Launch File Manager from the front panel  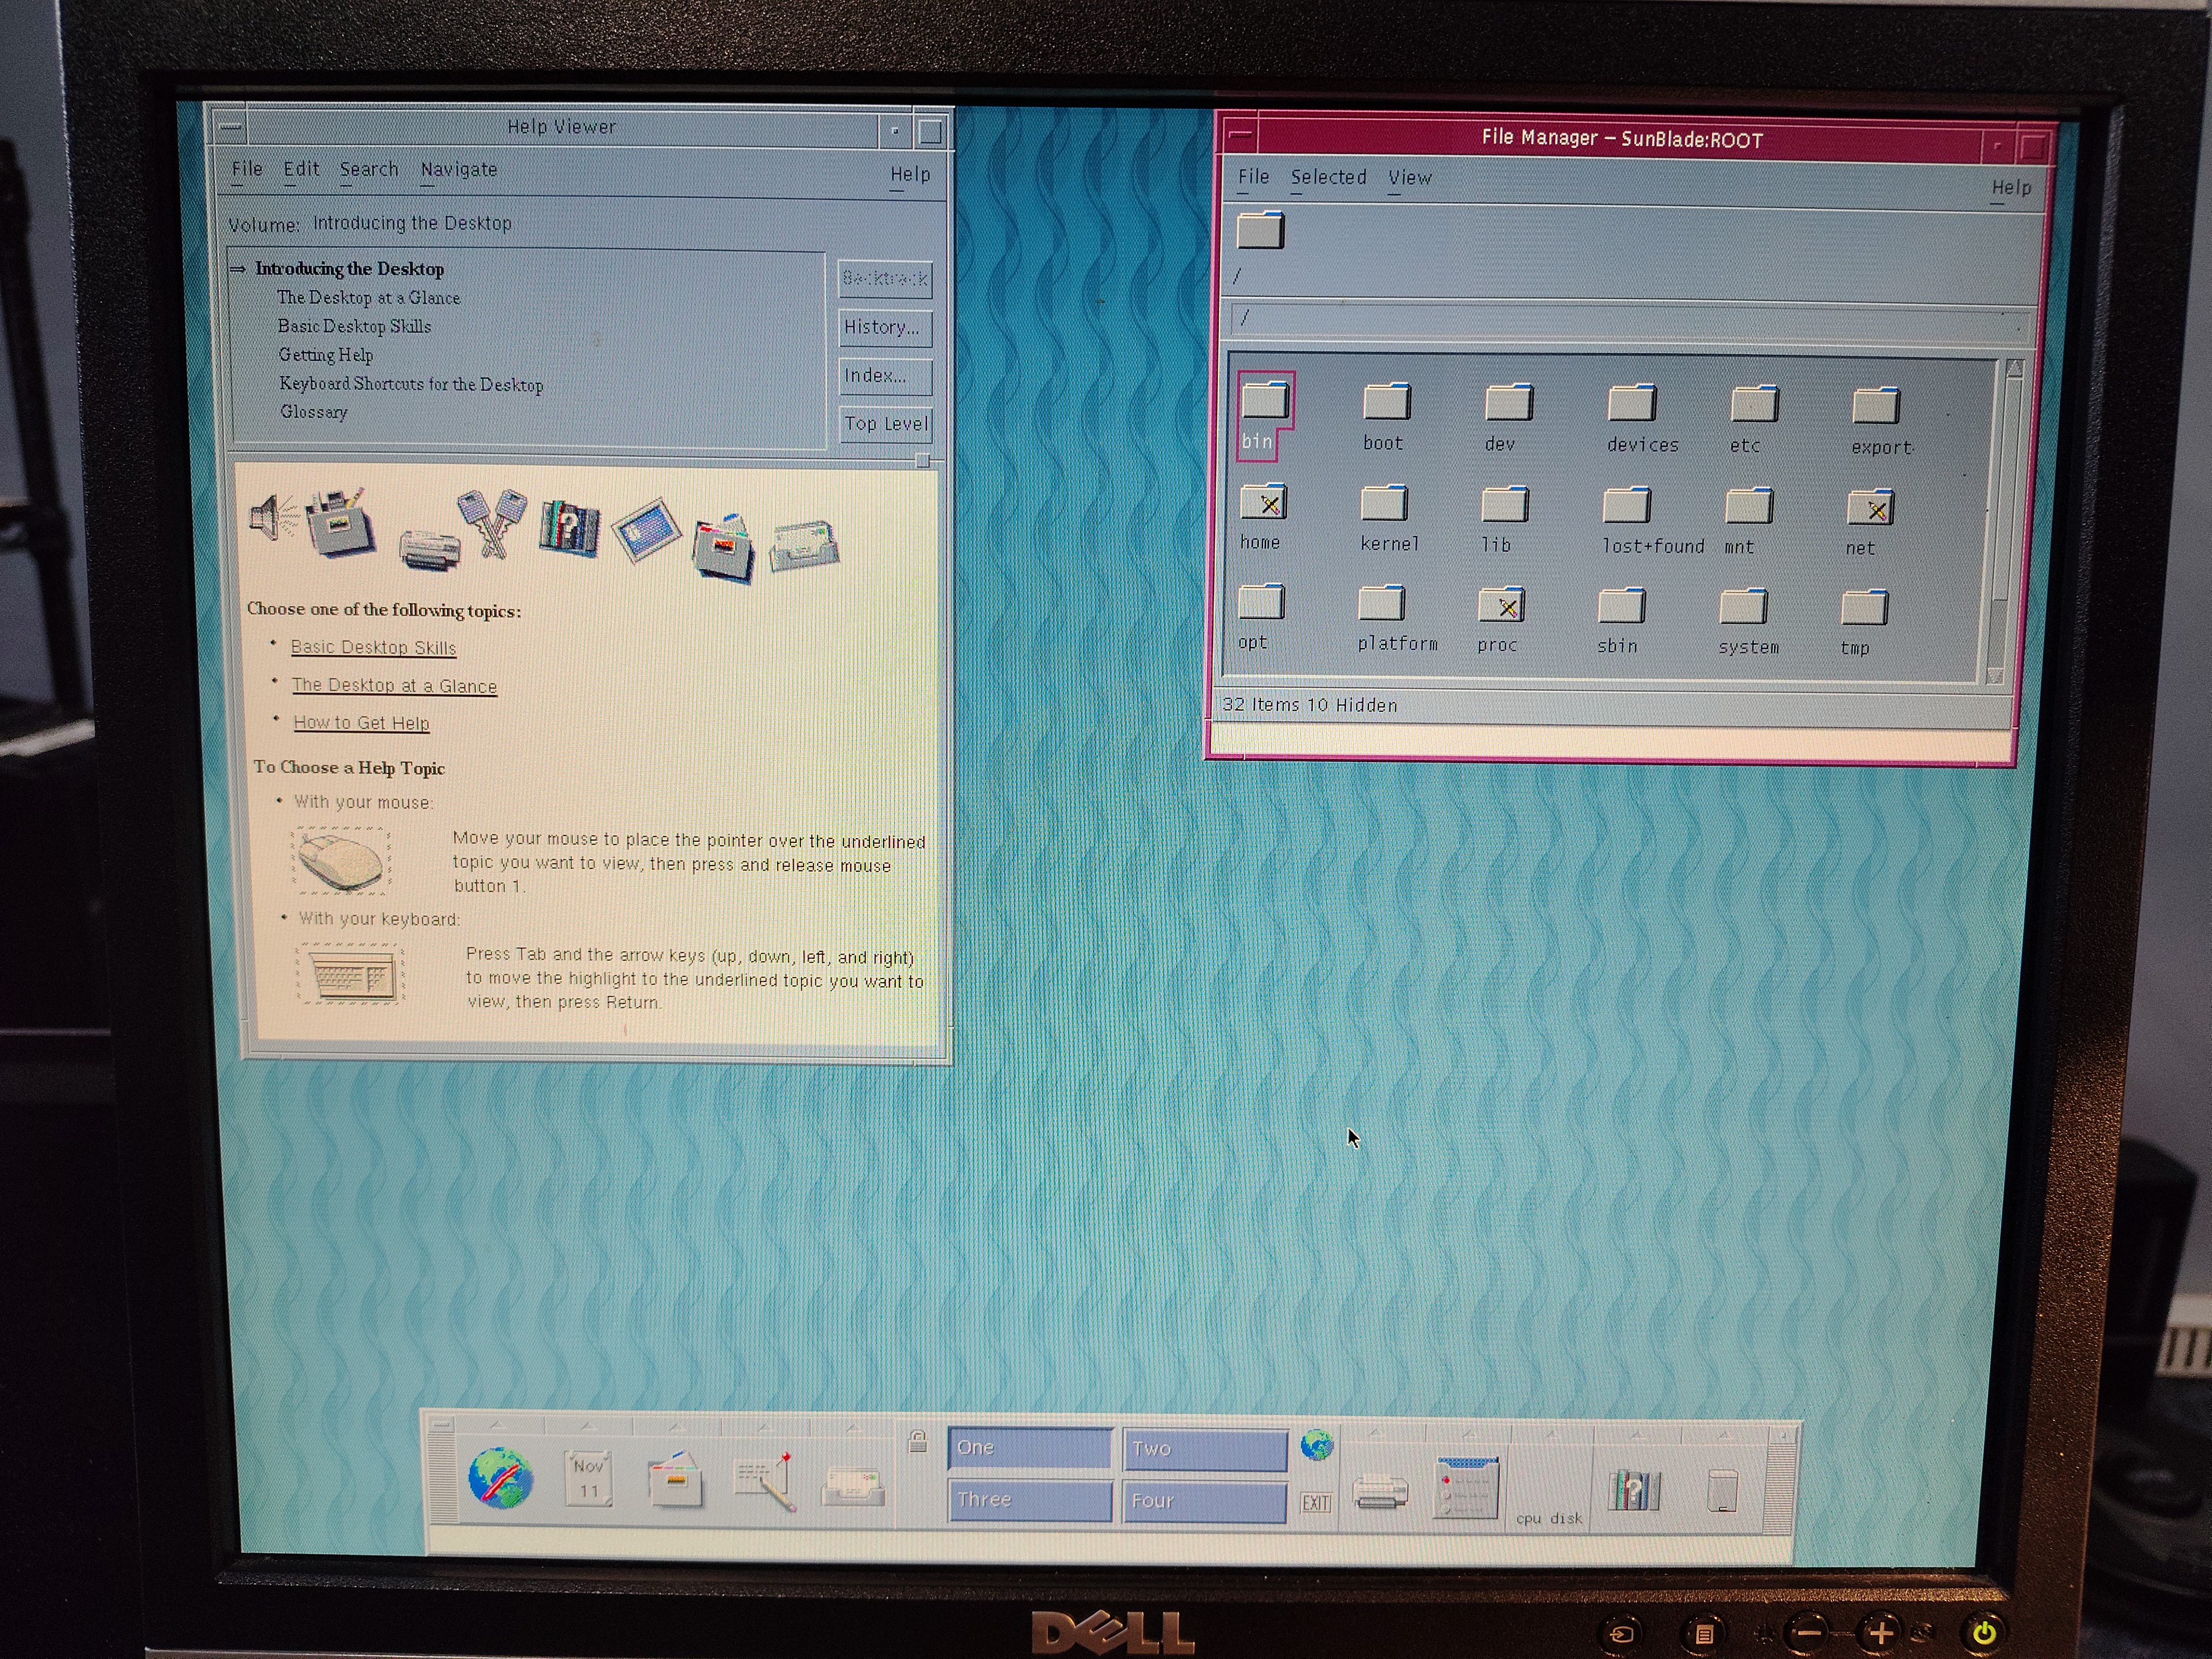[x=675, y=1481]
